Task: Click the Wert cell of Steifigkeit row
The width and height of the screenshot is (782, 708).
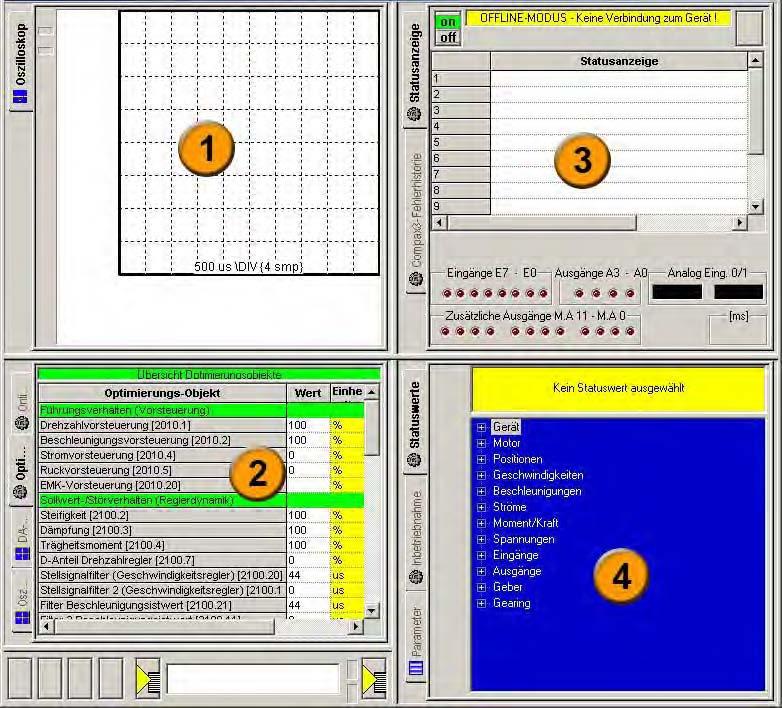Action: pyautogui.click(x=308, y=515)
